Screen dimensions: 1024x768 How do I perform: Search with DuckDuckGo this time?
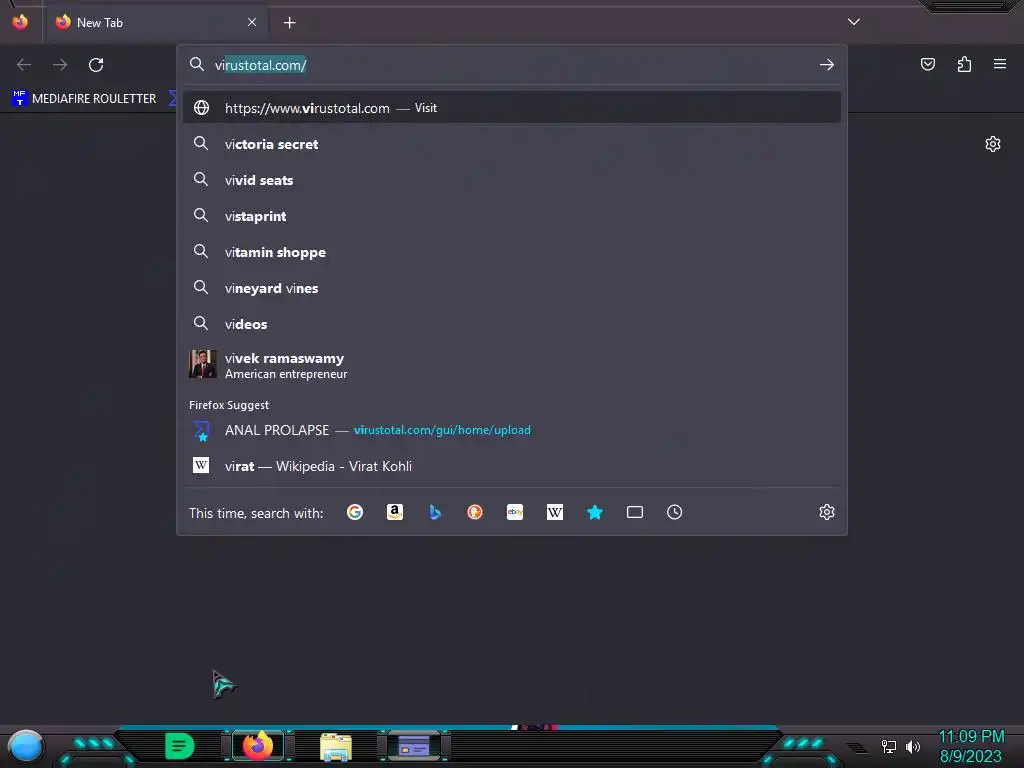(x=475, y=513)
